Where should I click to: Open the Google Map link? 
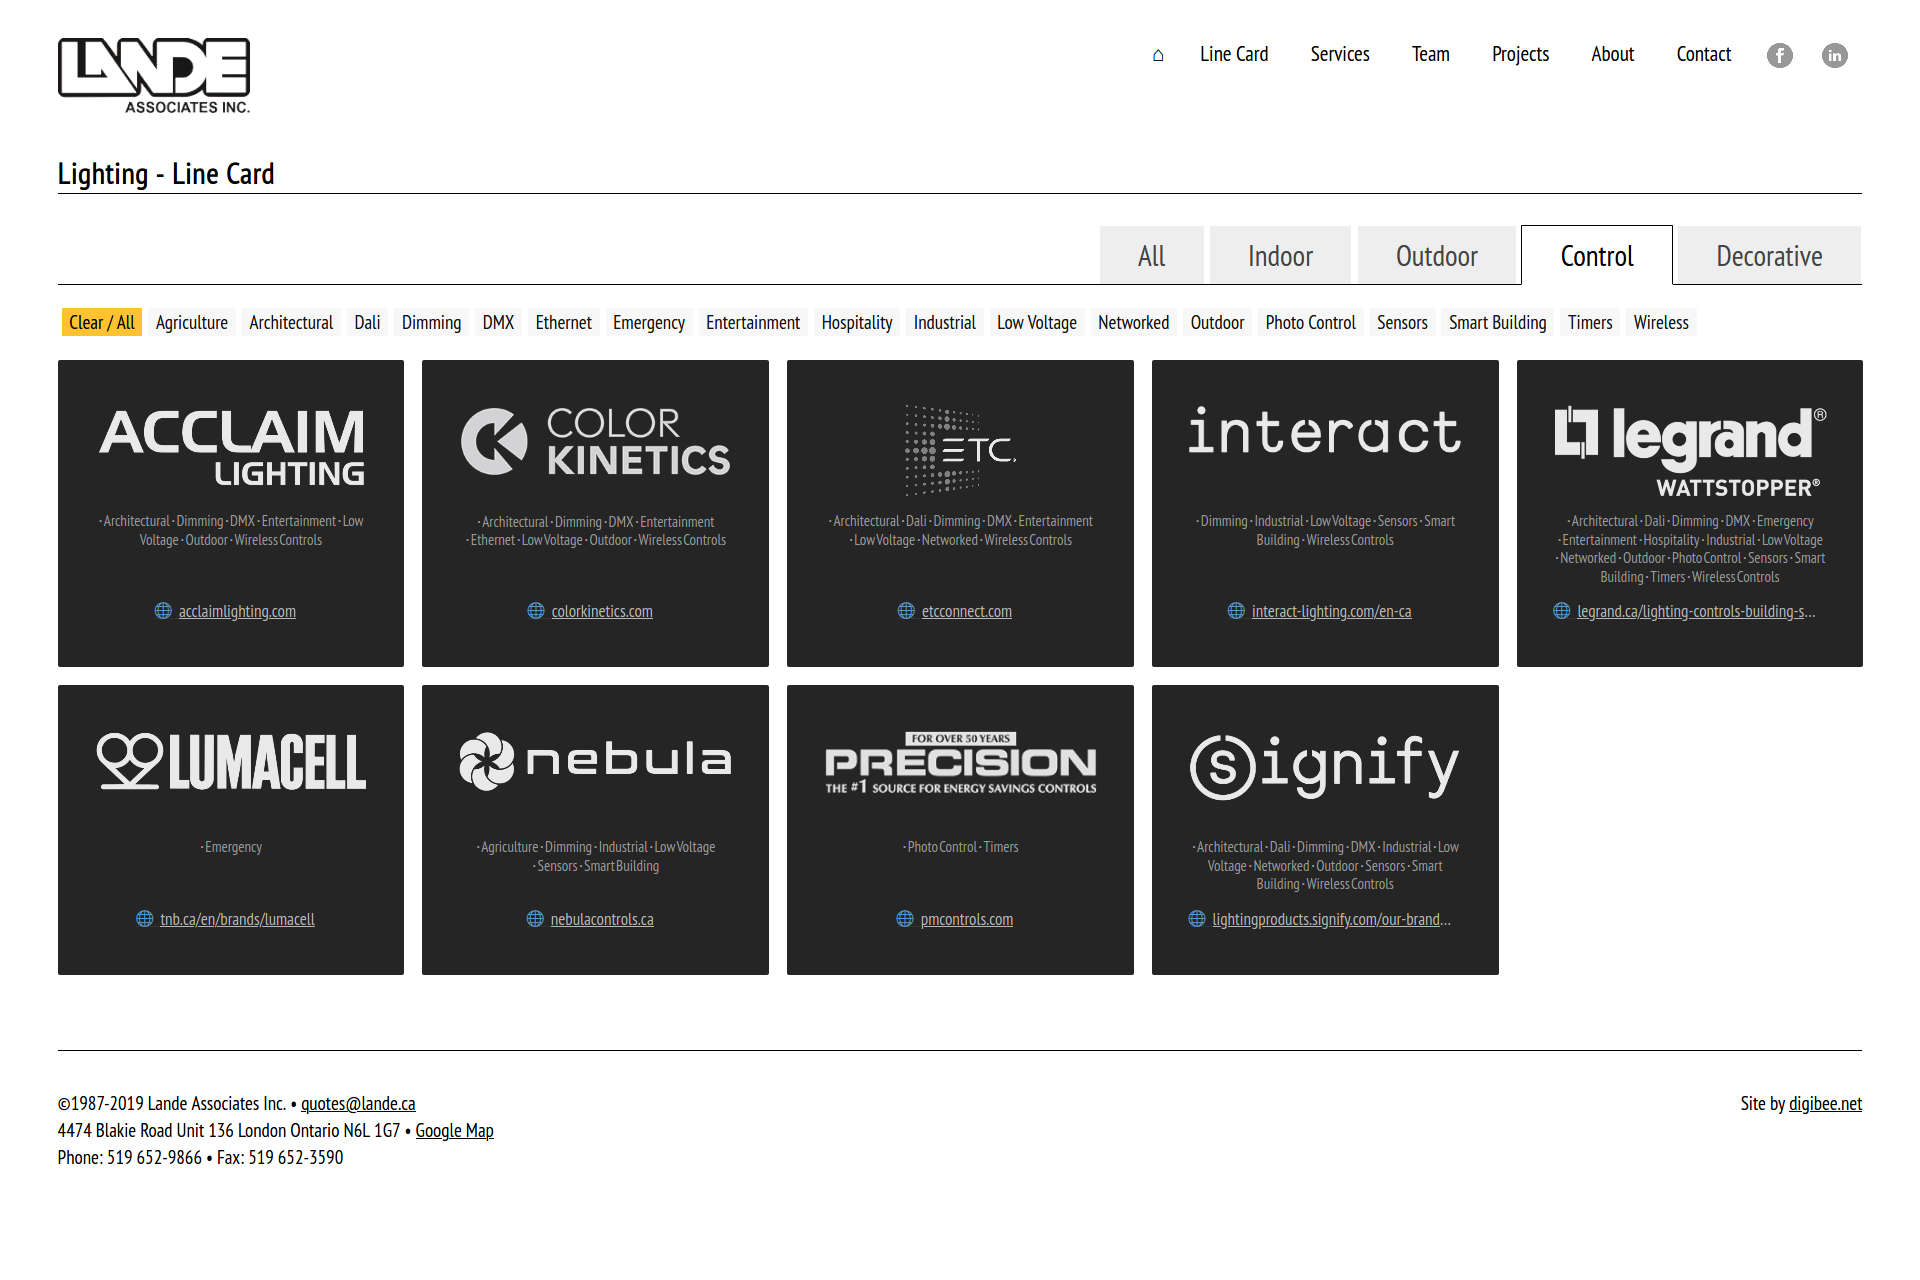[454, 1130]
